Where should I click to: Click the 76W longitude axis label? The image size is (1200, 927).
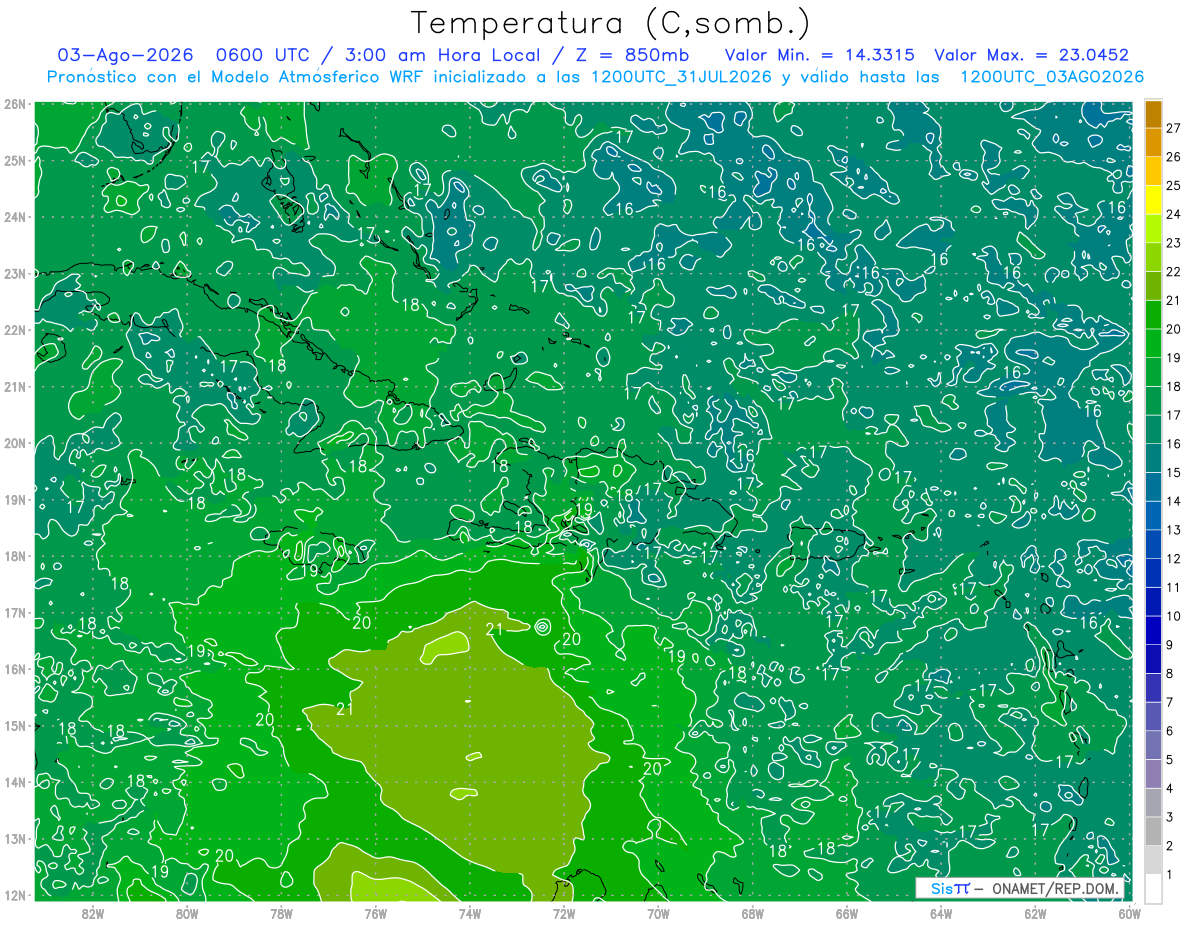pos(376,913)
